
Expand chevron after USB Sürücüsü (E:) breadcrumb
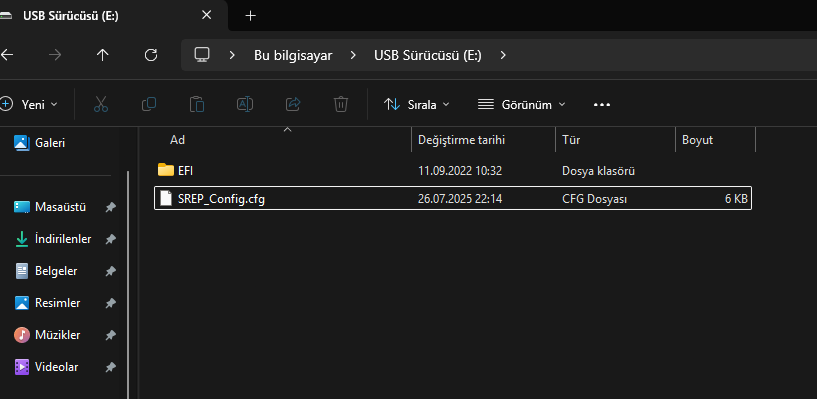click(503, 55)
